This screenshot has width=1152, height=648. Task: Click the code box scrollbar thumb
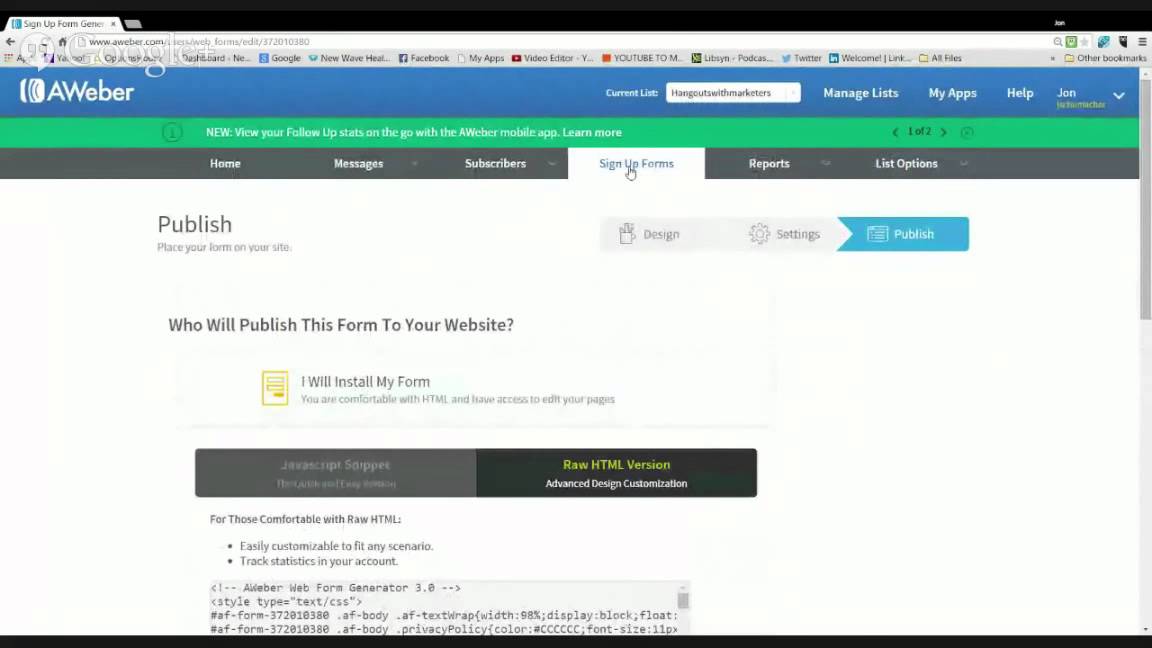point(683,600)
